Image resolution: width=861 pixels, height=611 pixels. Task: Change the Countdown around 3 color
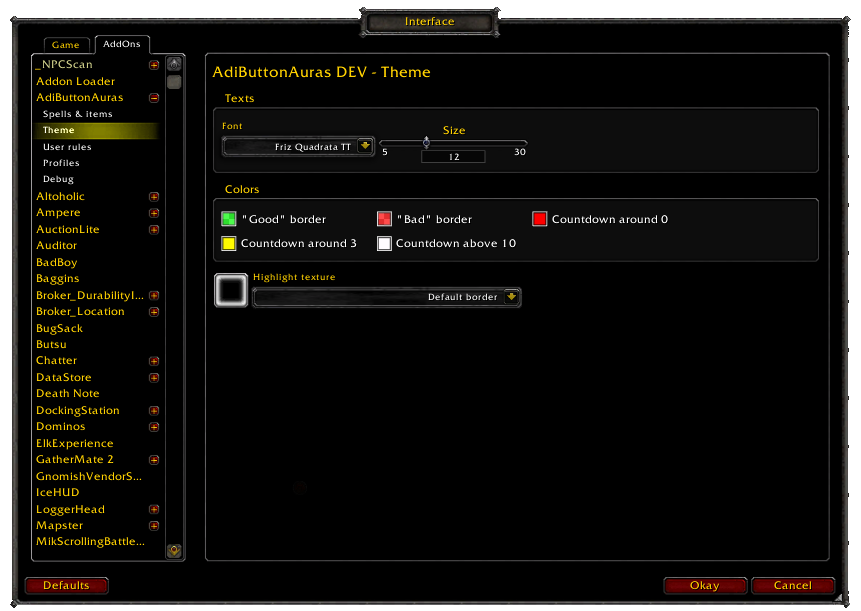[x=228, y=243]
